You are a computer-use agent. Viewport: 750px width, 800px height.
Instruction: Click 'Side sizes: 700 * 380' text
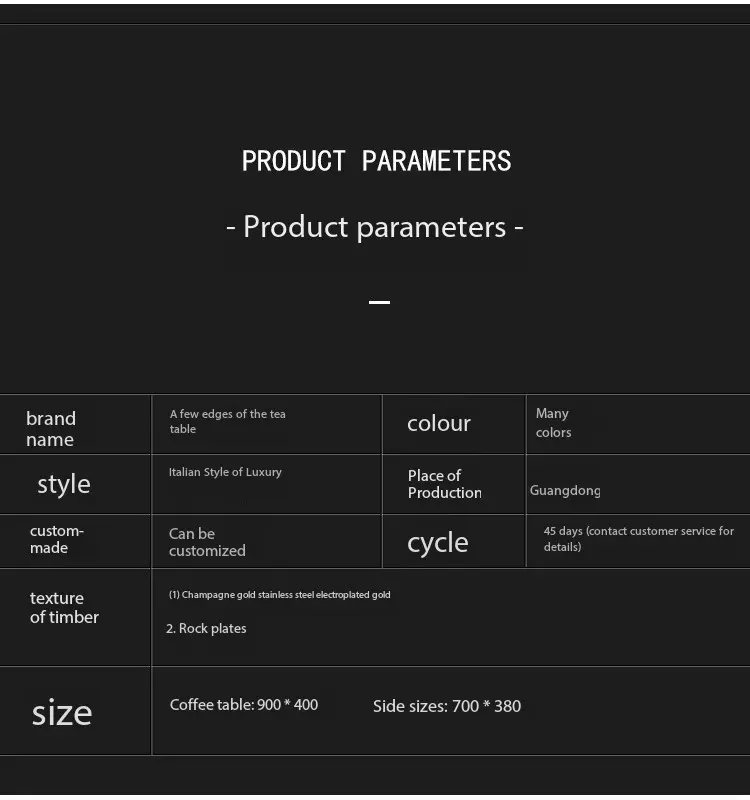(x=447, y=706)
